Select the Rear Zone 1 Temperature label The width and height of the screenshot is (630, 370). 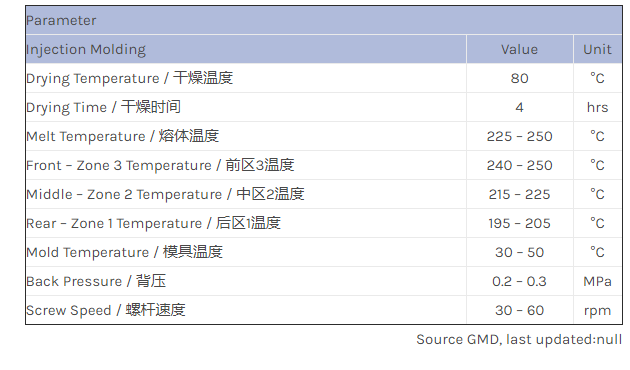pos(153,223)
